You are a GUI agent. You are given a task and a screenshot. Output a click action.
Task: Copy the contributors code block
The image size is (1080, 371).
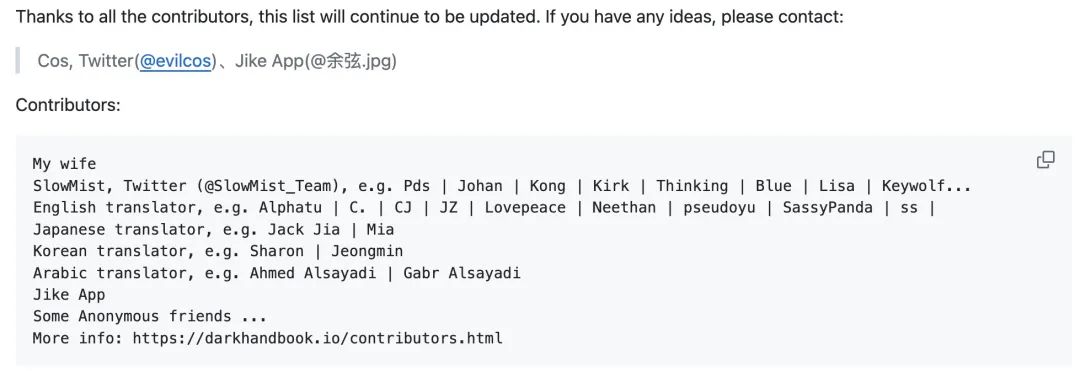pyautogui.click(x=1045, y=160)
